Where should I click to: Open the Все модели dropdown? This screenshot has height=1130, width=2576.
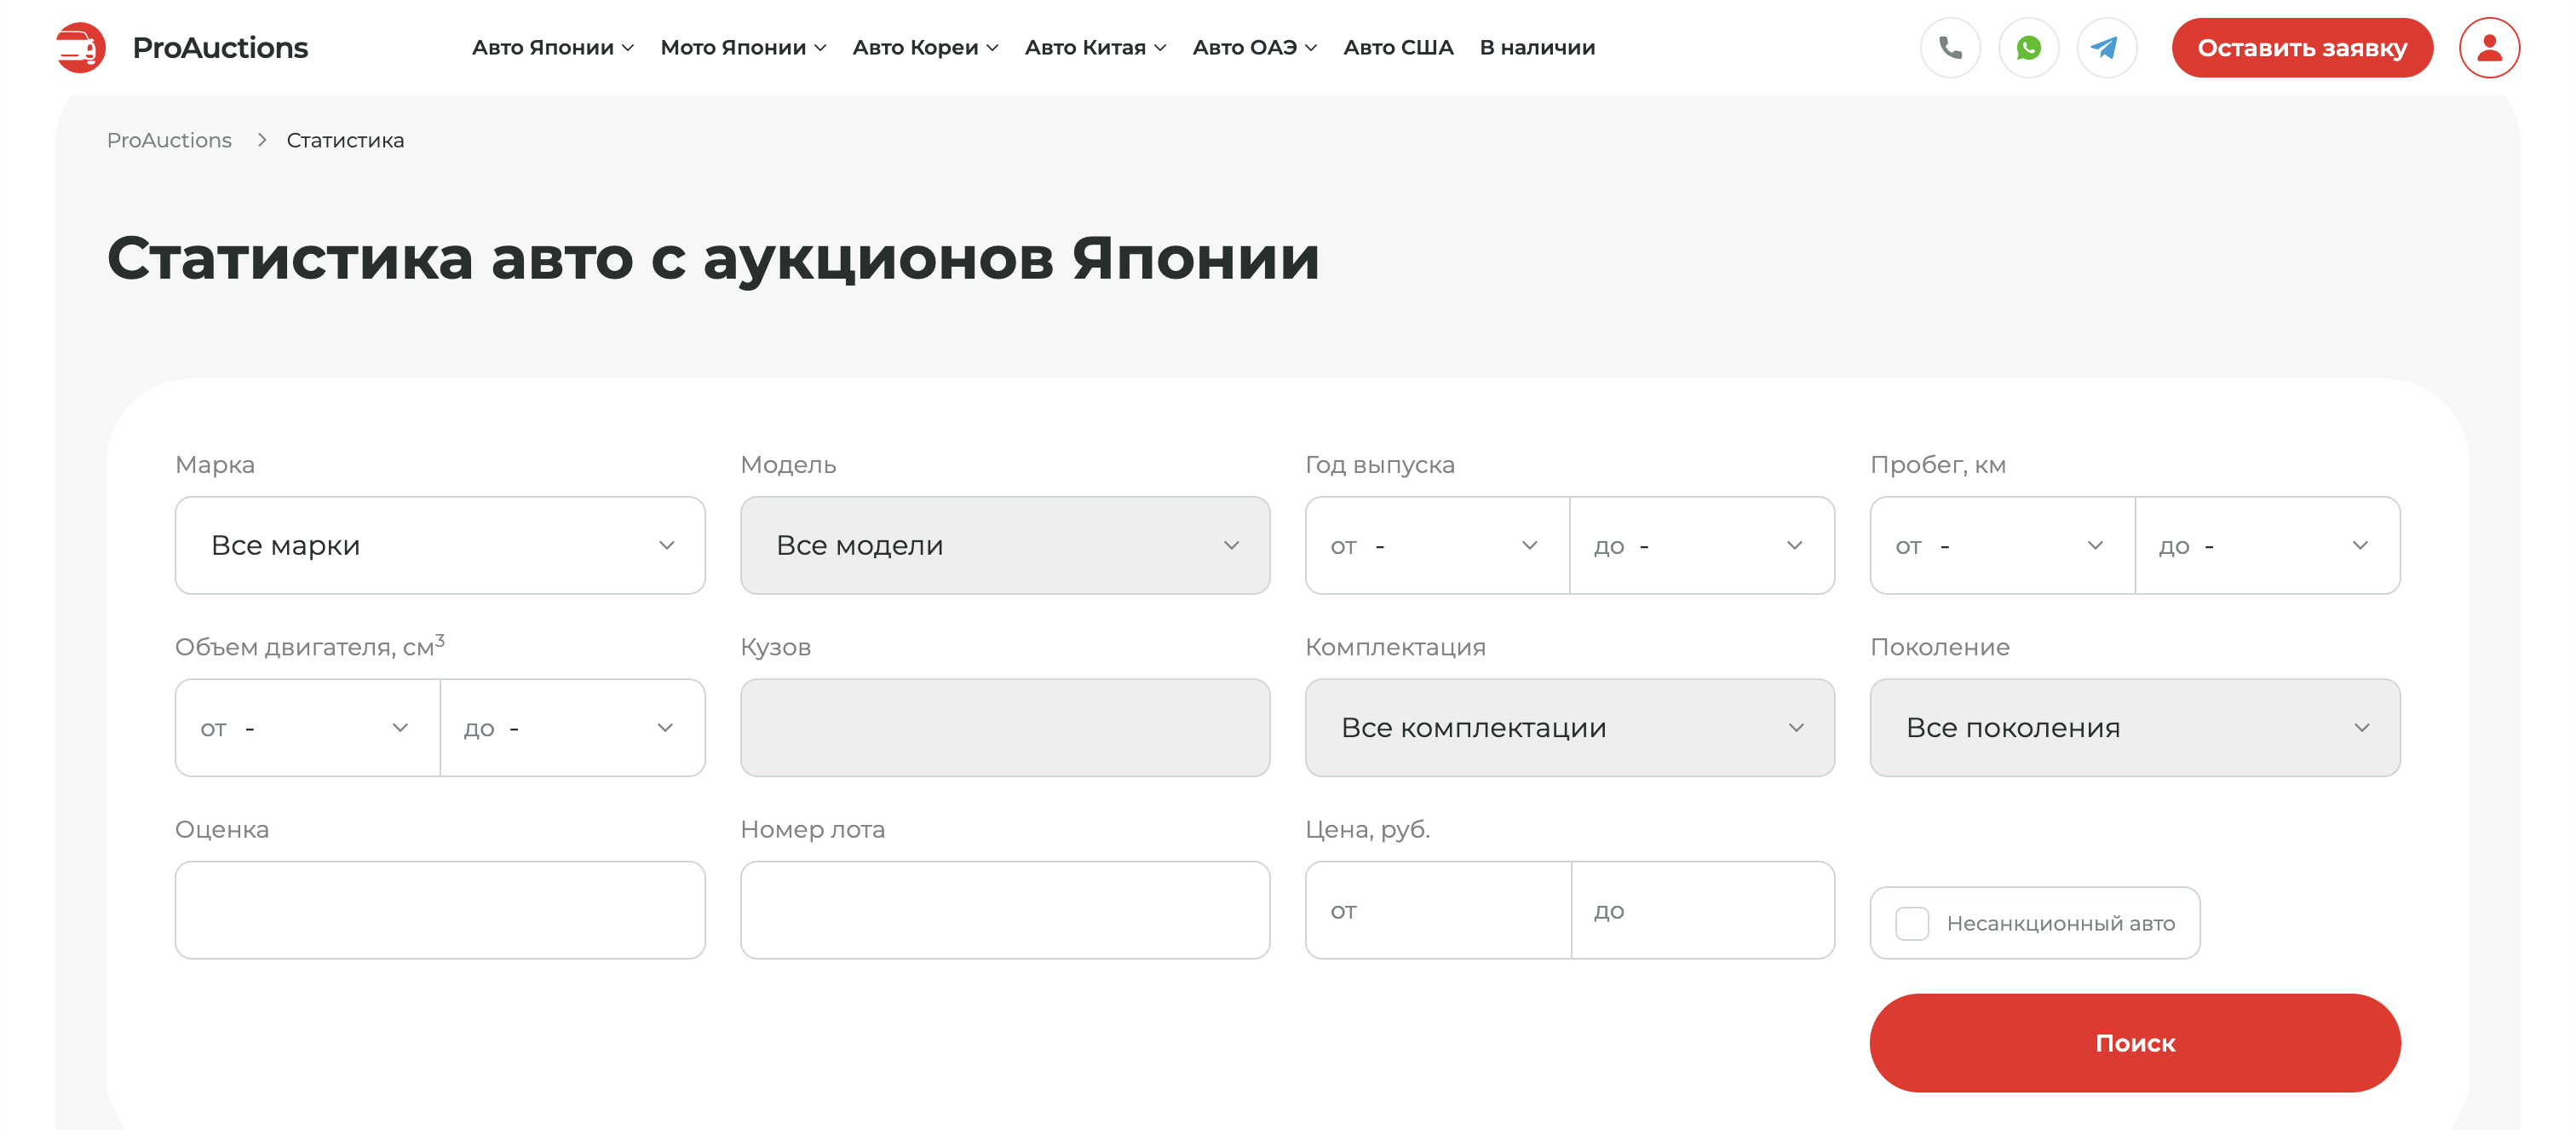pyautogui.click(x=1005, y=545)
